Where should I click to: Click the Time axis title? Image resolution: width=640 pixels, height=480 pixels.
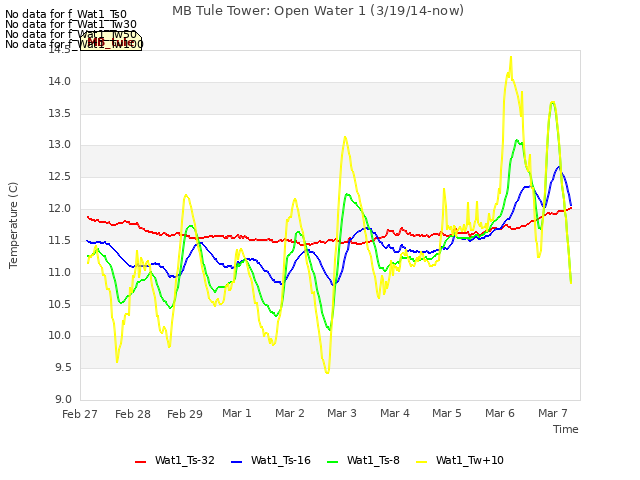[x=566, y=429]
